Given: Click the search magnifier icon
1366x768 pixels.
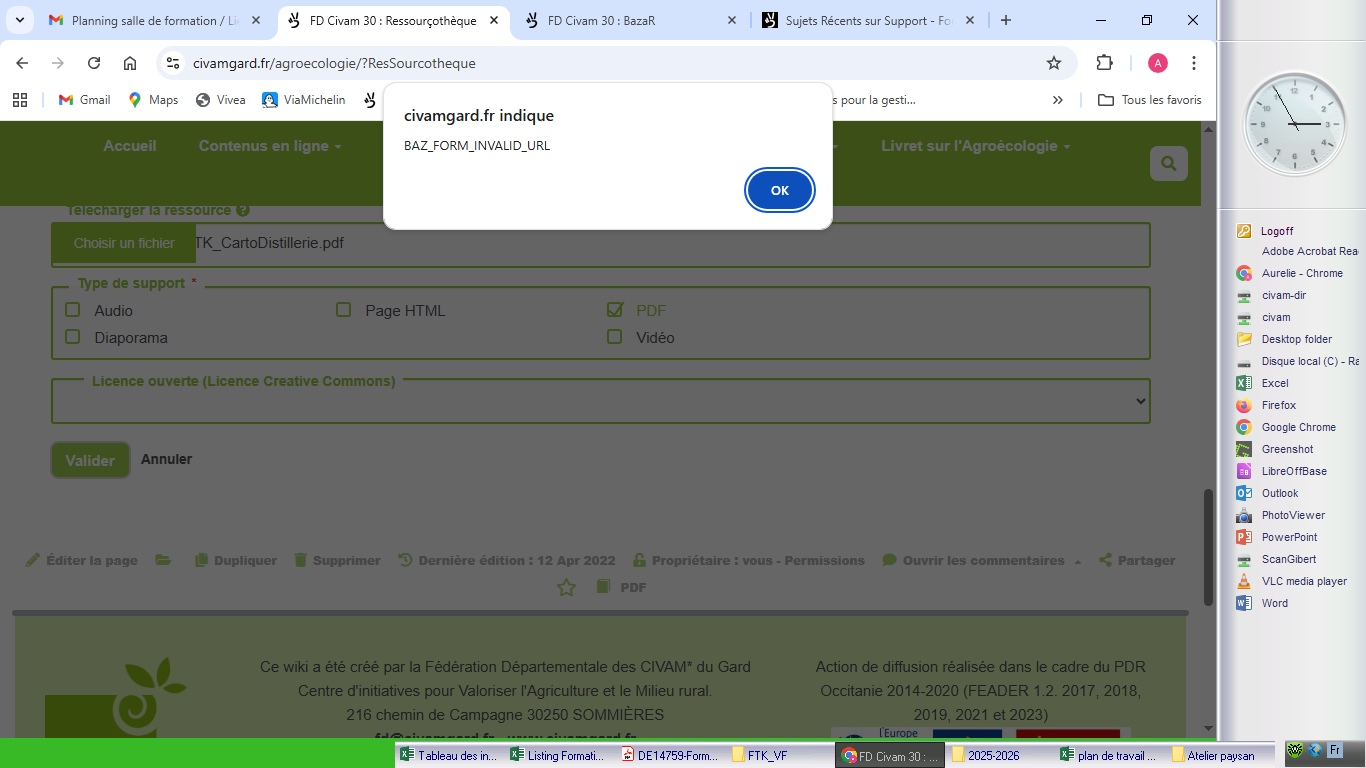Looking at the screenshot, I should tap(1168, 163).
